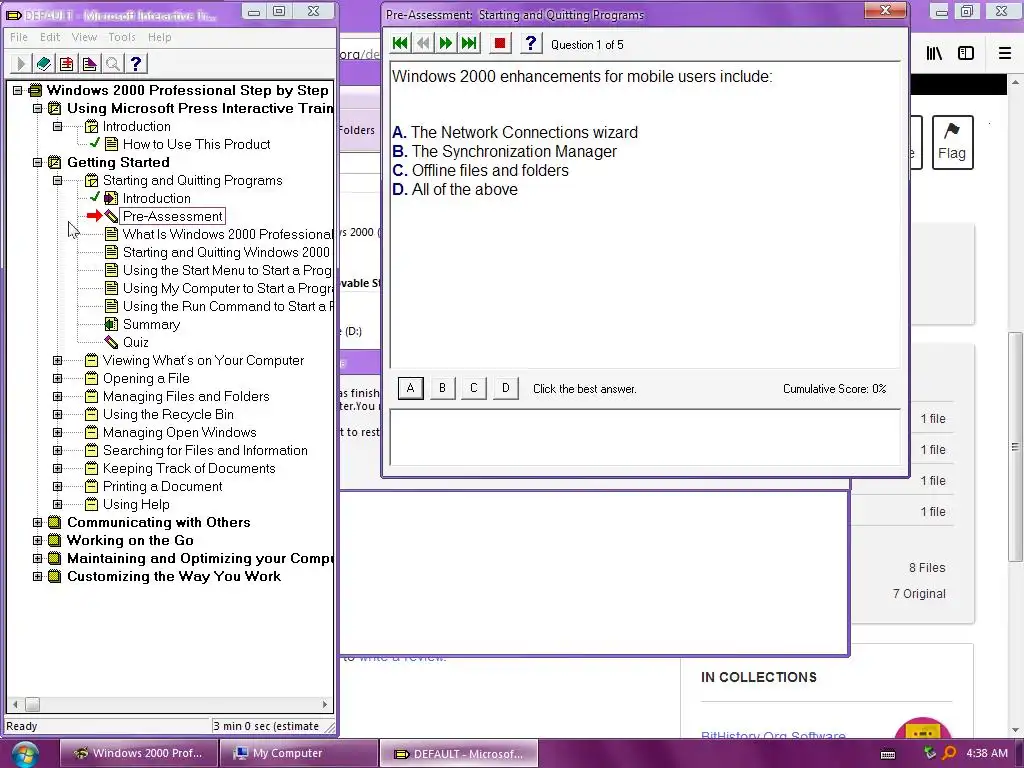The height and width of the screenshot is (768, 1024).
Task: Click the purple notes page toolbar icon
Action: [89, 63]
